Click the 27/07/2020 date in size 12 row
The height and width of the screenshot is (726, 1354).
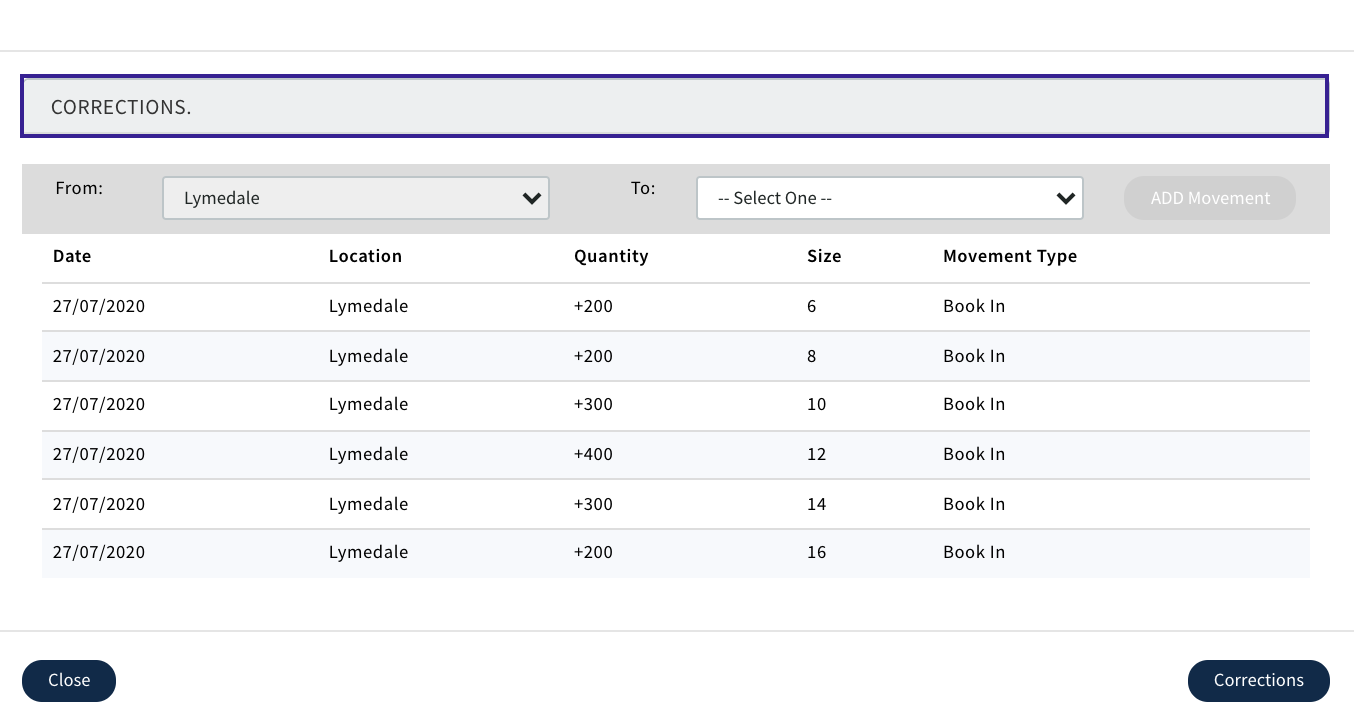coord(99,454)
